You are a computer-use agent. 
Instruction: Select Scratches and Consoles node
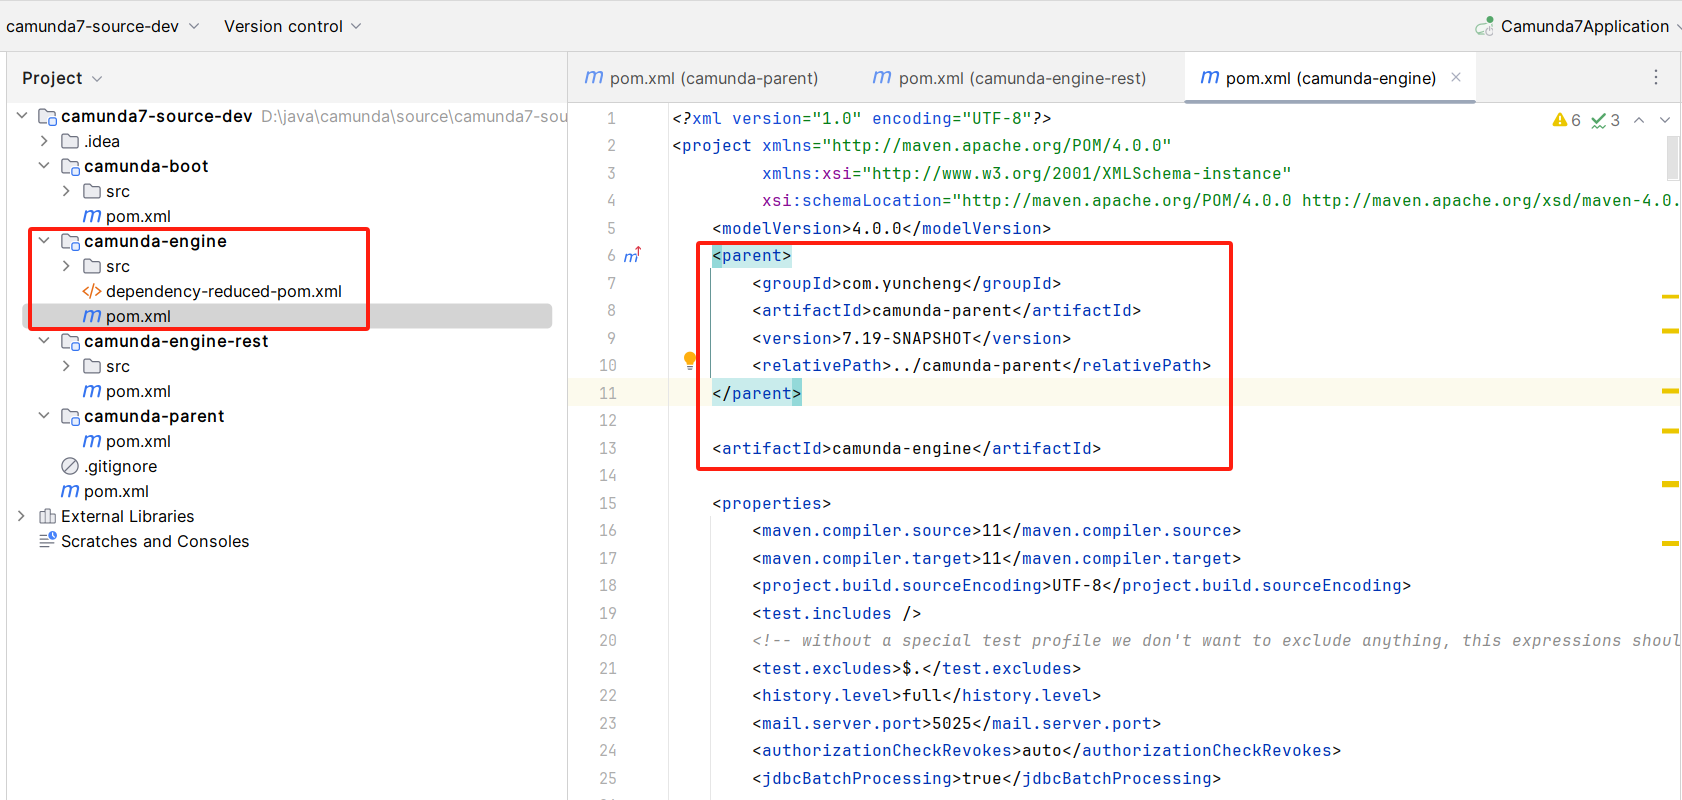pyautogui.click(x=155, y=541)
